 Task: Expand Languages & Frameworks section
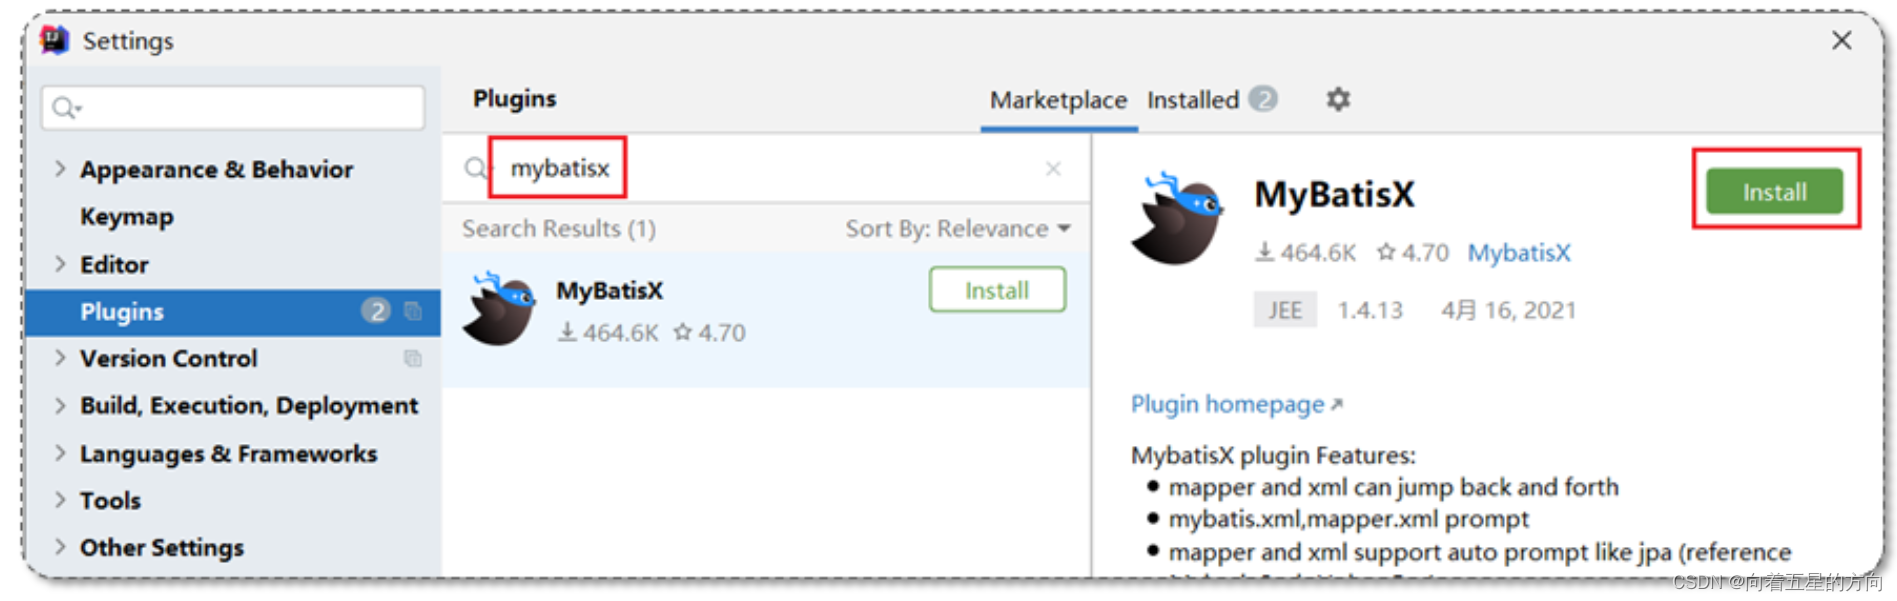[60, 453]
